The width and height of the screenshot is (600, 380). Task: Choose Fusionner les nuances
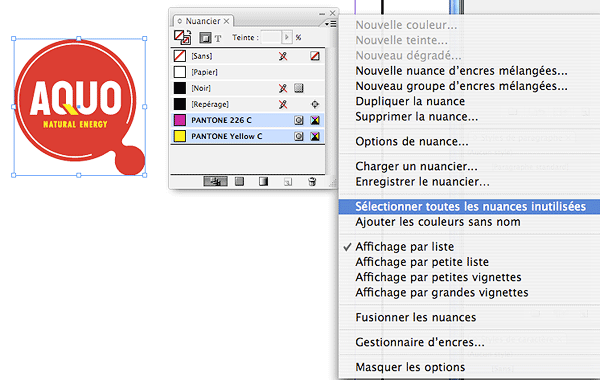point(416,318)
